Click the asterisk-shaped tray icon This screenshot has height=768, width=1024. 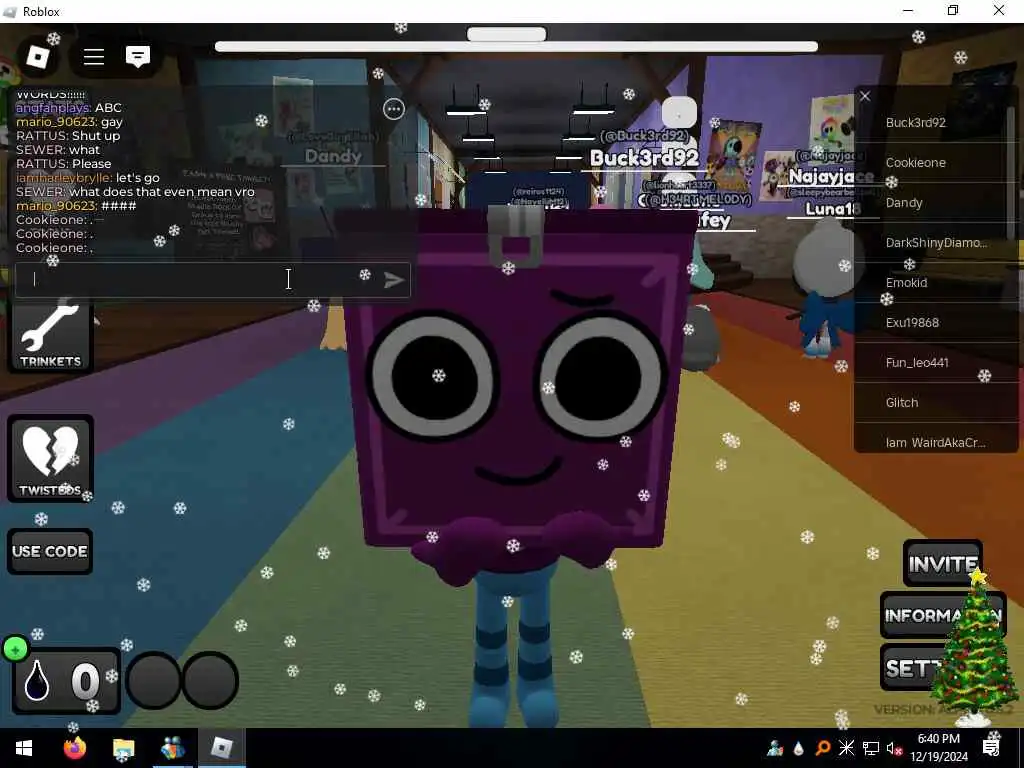[x=846, y=748]
